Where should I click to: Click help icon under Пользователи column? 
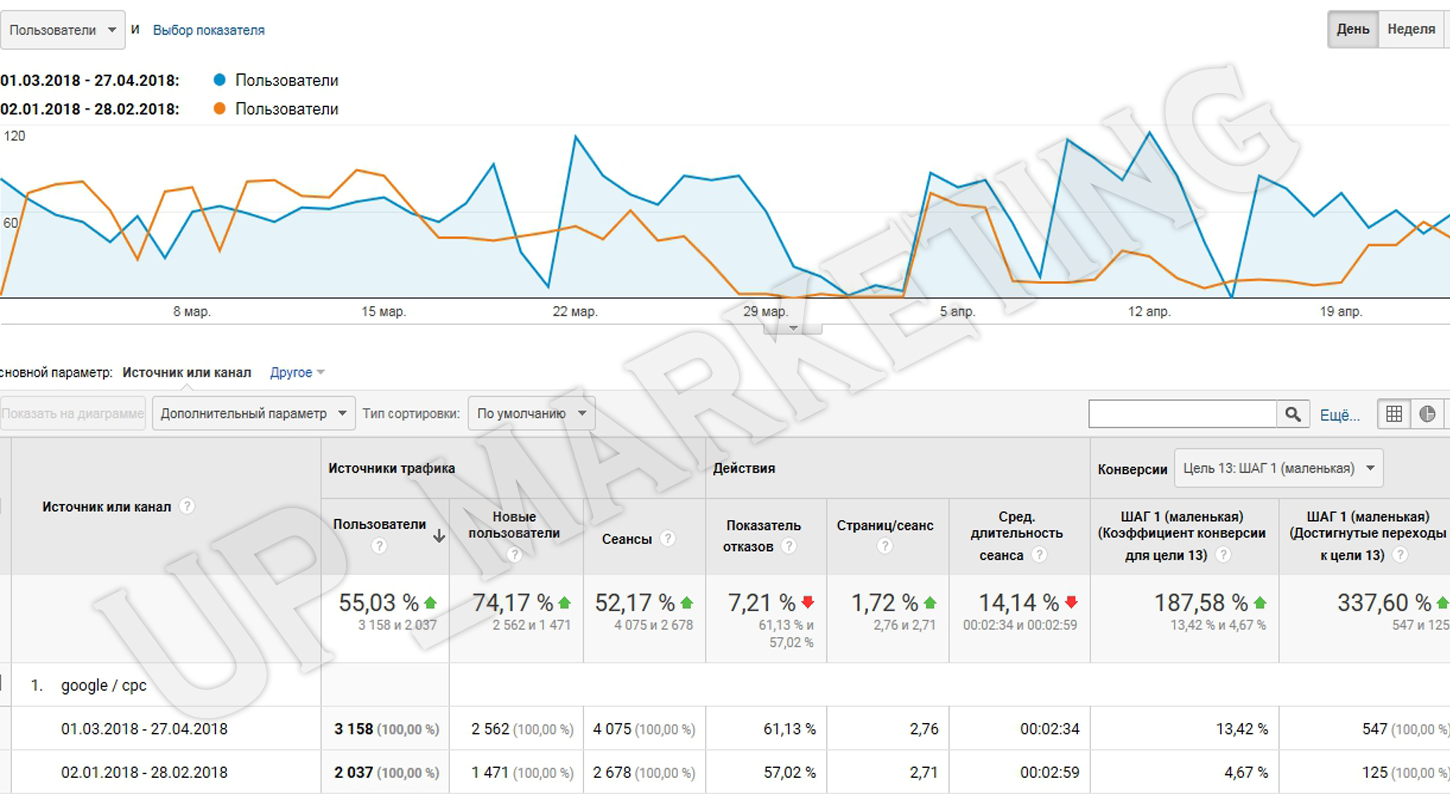pyautogui.click(x=379, y=546)
